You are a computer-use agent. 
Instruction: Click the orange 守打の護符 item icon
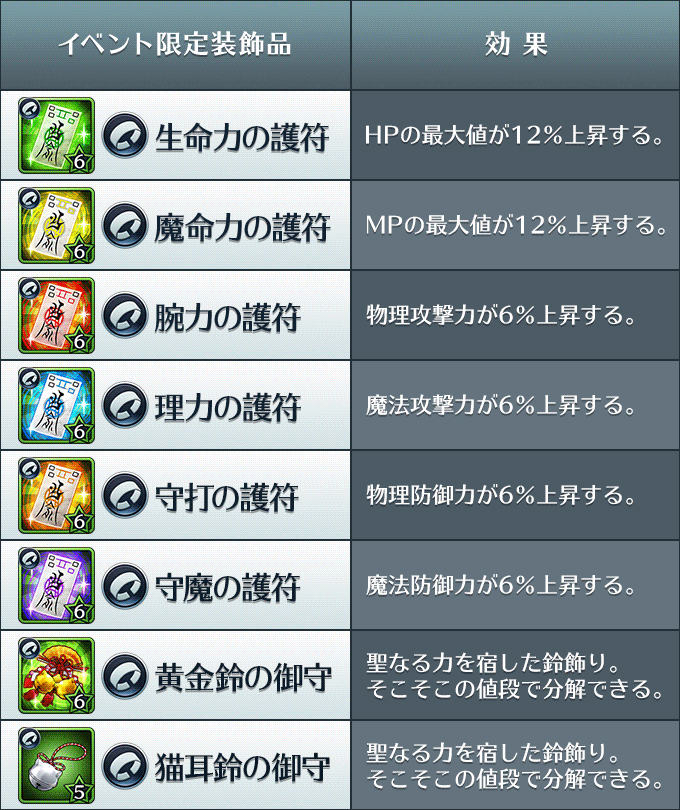56,495
